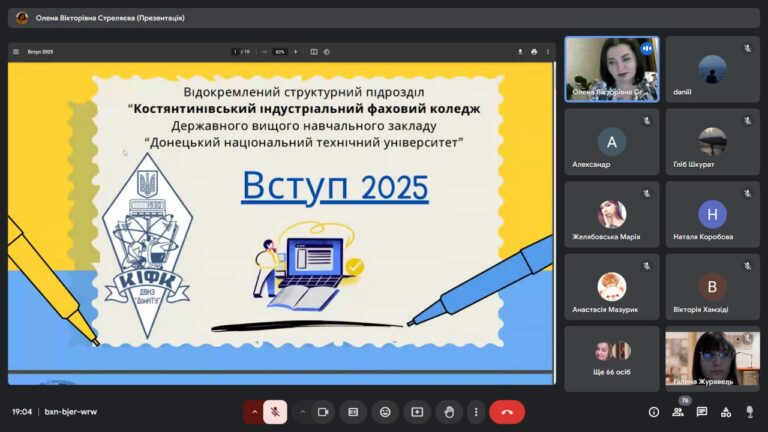The image size is (768, 432).
Task: Select Наталя Коробова participant tile
Action: coord(713,215)
